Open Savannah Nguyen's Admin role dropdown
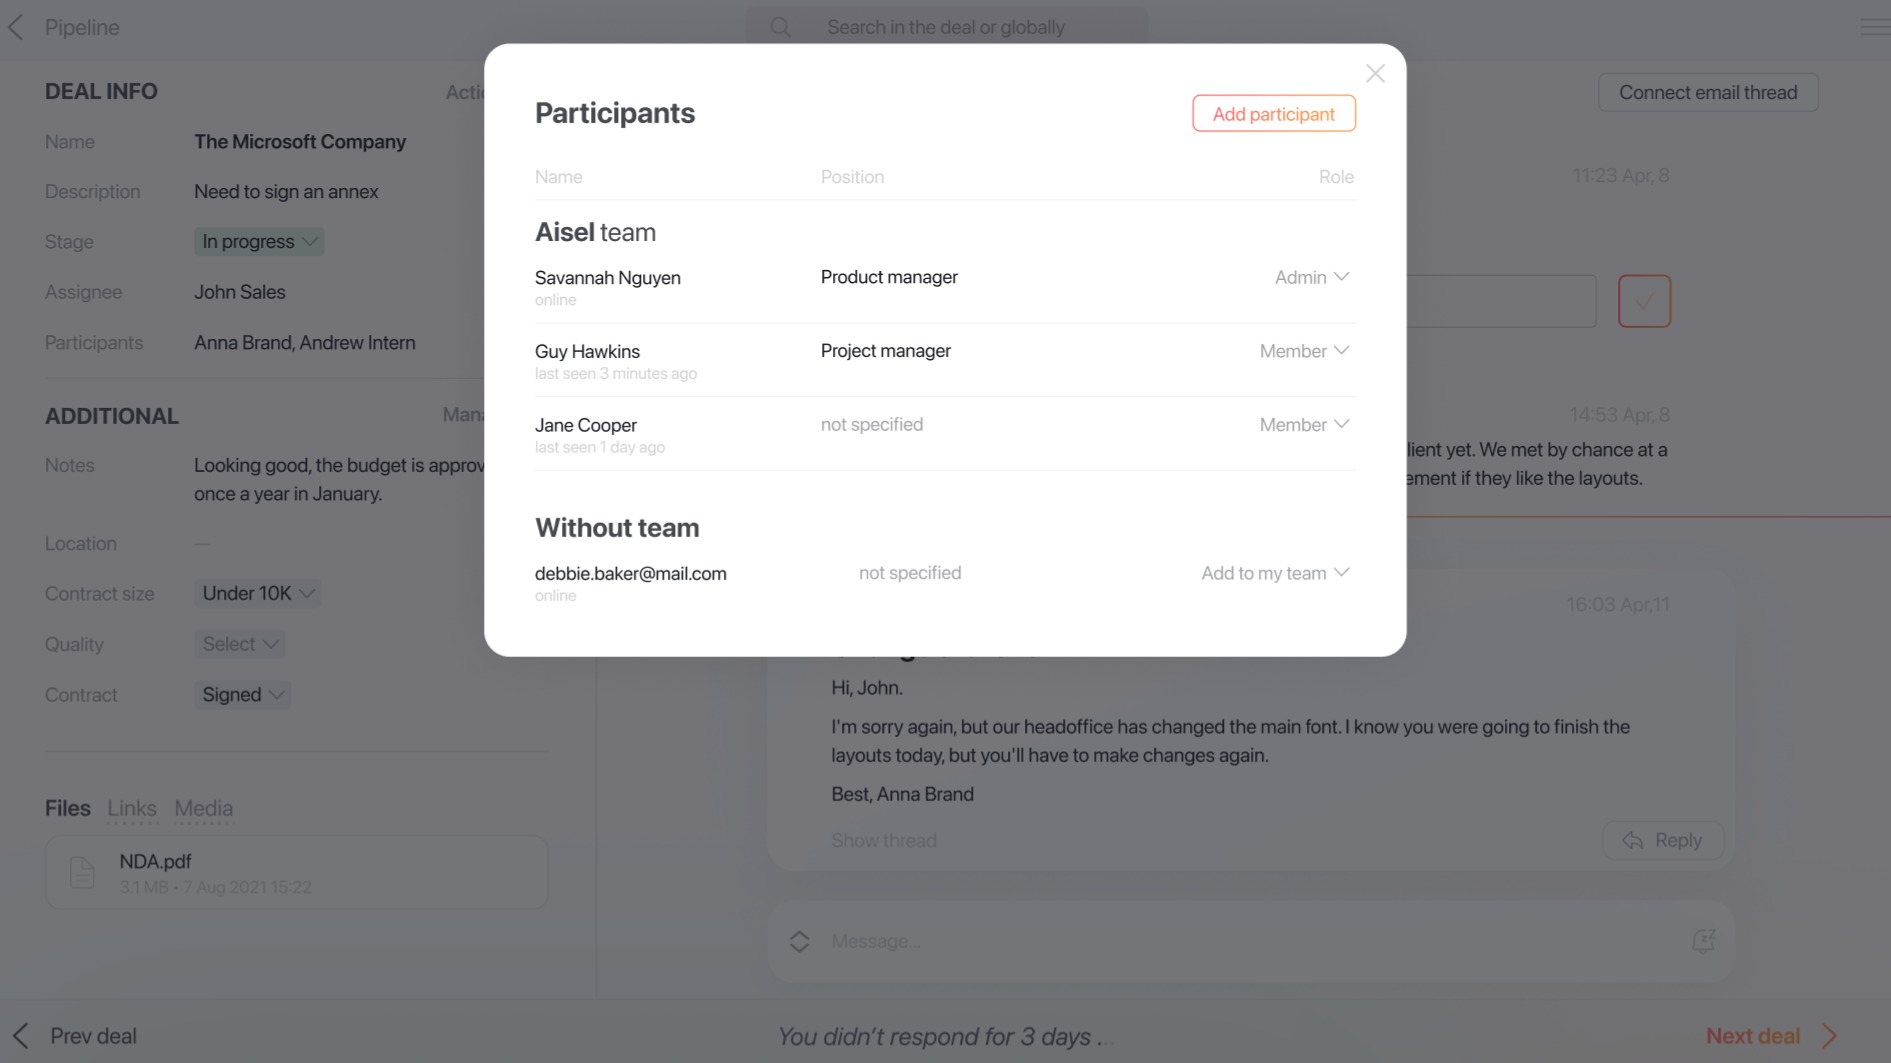 [x=1311, y=277]
